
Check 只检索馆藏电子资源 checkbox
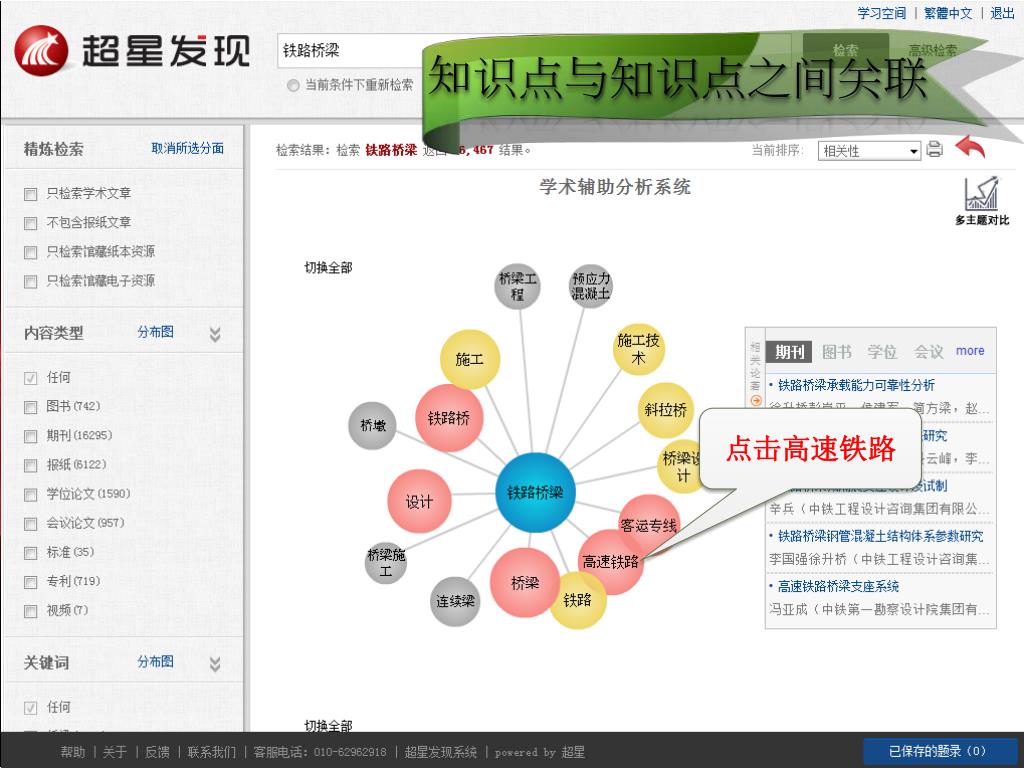click(x=30, y=281)
